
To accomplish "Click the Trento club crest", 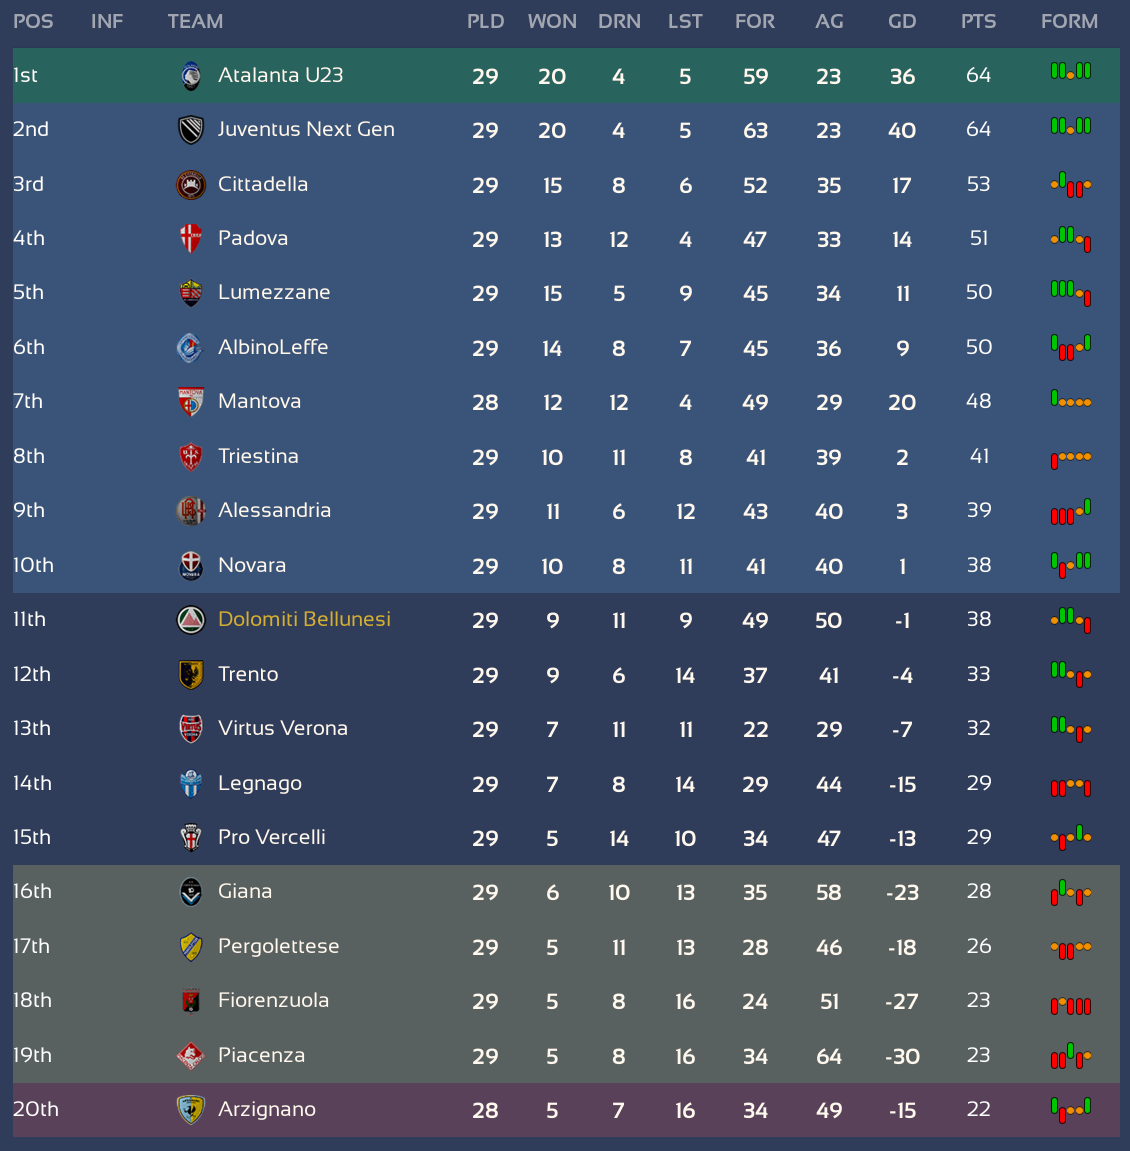I will click(x=191, y=675).
